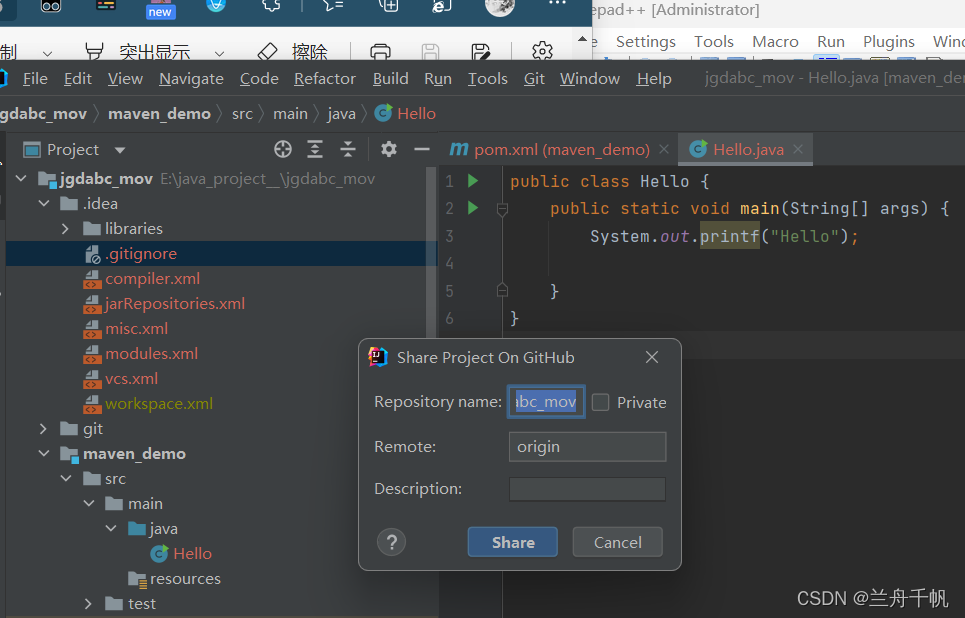This screenshot has width=965, height=618.
Task: Collapse the maven_demo module
Action: click(44, 453)
